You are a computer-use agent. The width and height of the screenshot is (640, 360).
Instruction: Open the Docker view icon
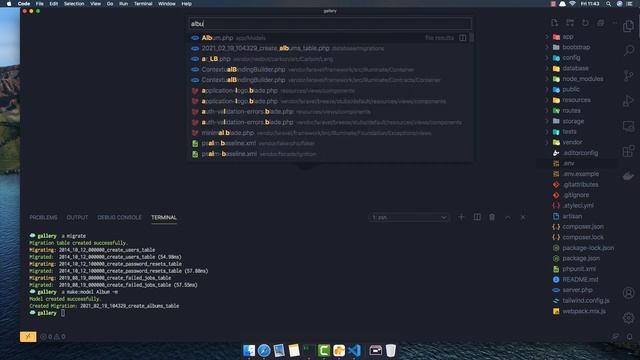click(629, 176)
